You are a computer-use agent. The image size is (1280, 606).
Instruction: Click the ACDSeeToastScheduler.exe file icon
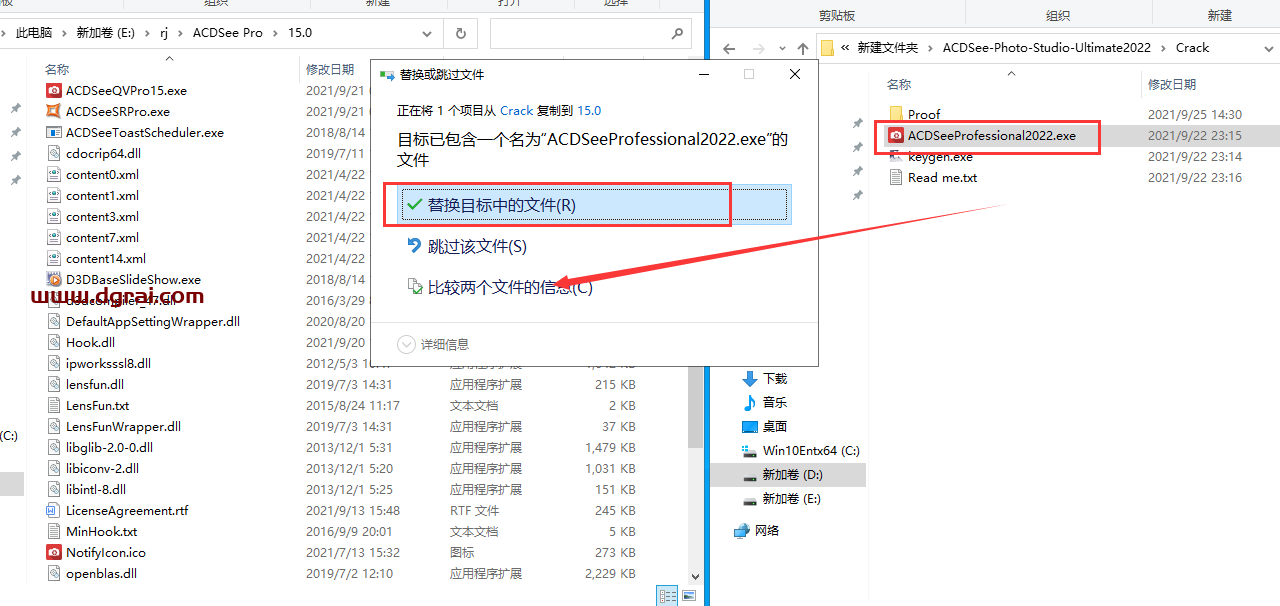click(54, 132)
